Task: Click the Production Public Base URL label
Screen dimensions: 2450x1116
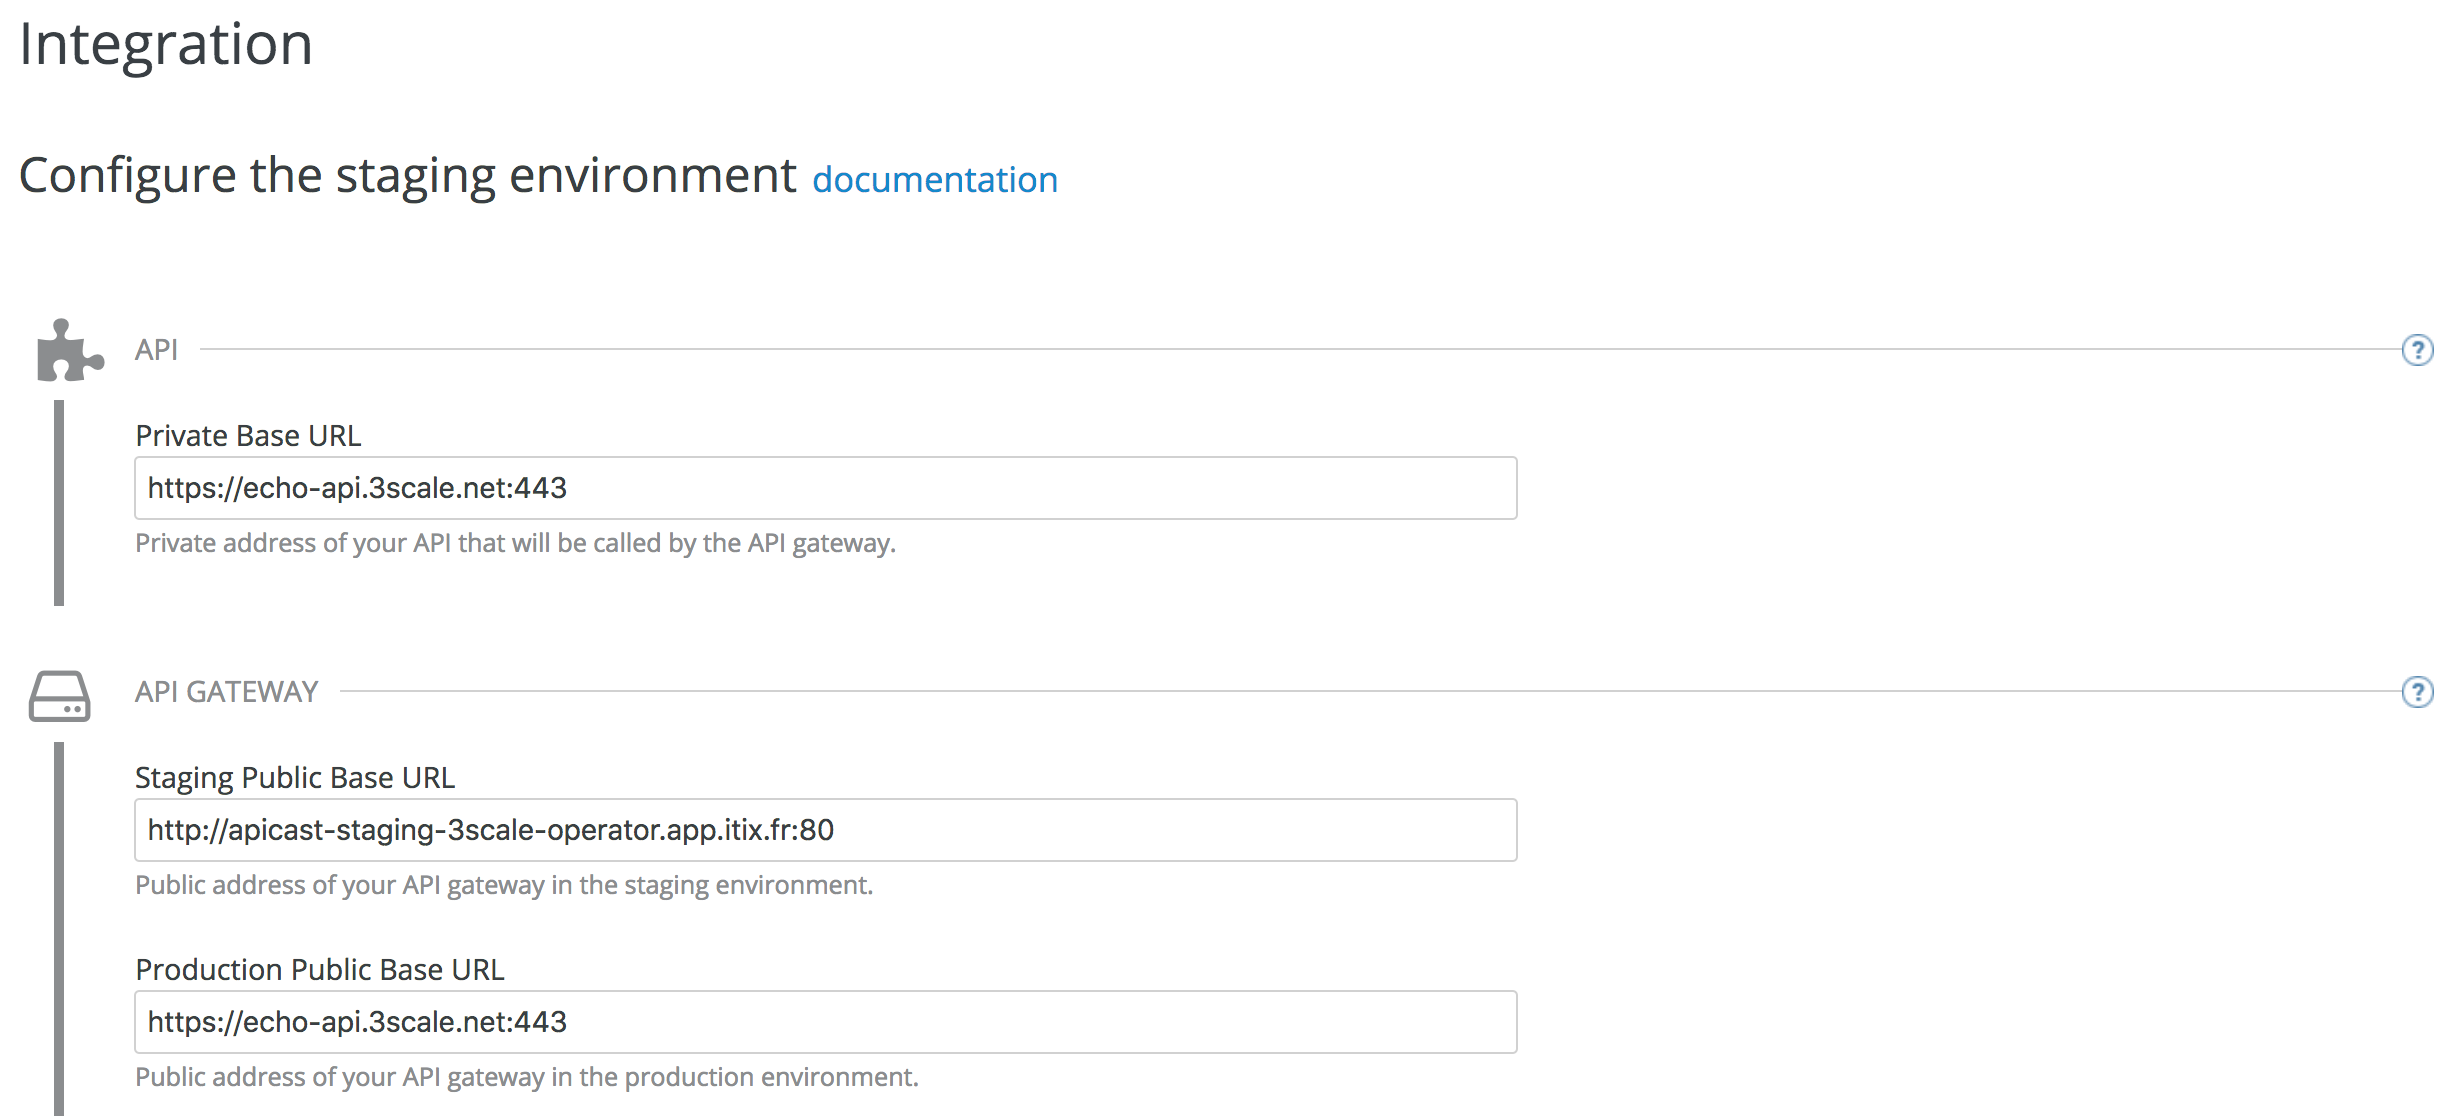Action: [x=320, y=970]
